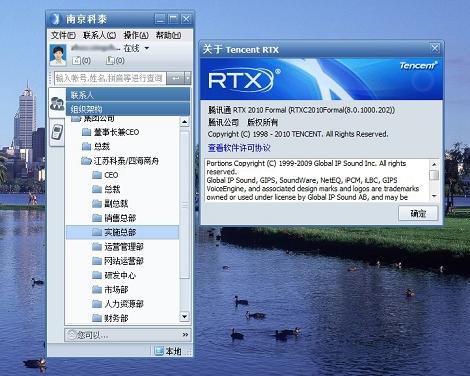Open the 文件(F) menu

tap(63, 35)
